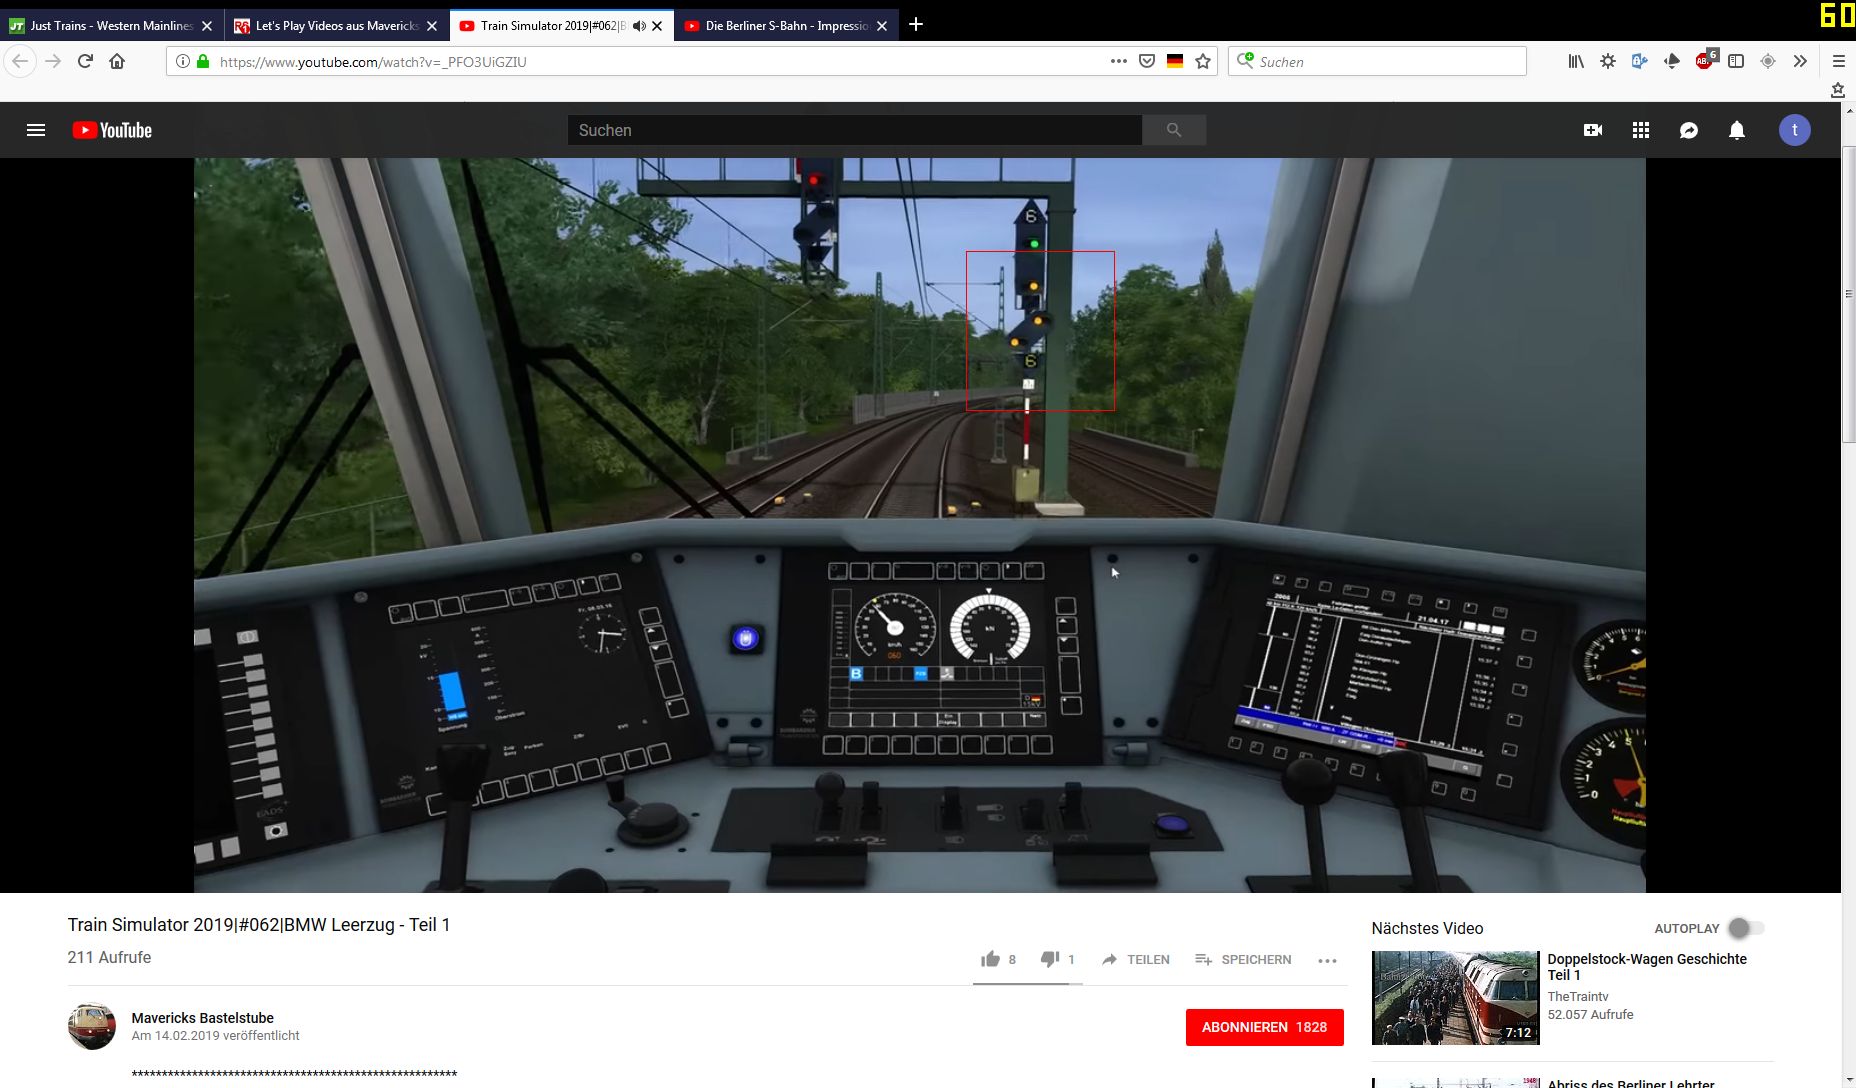Open the Mavericks Bastelstube channel link
1856x1088 pixels.
[203, 1018]
